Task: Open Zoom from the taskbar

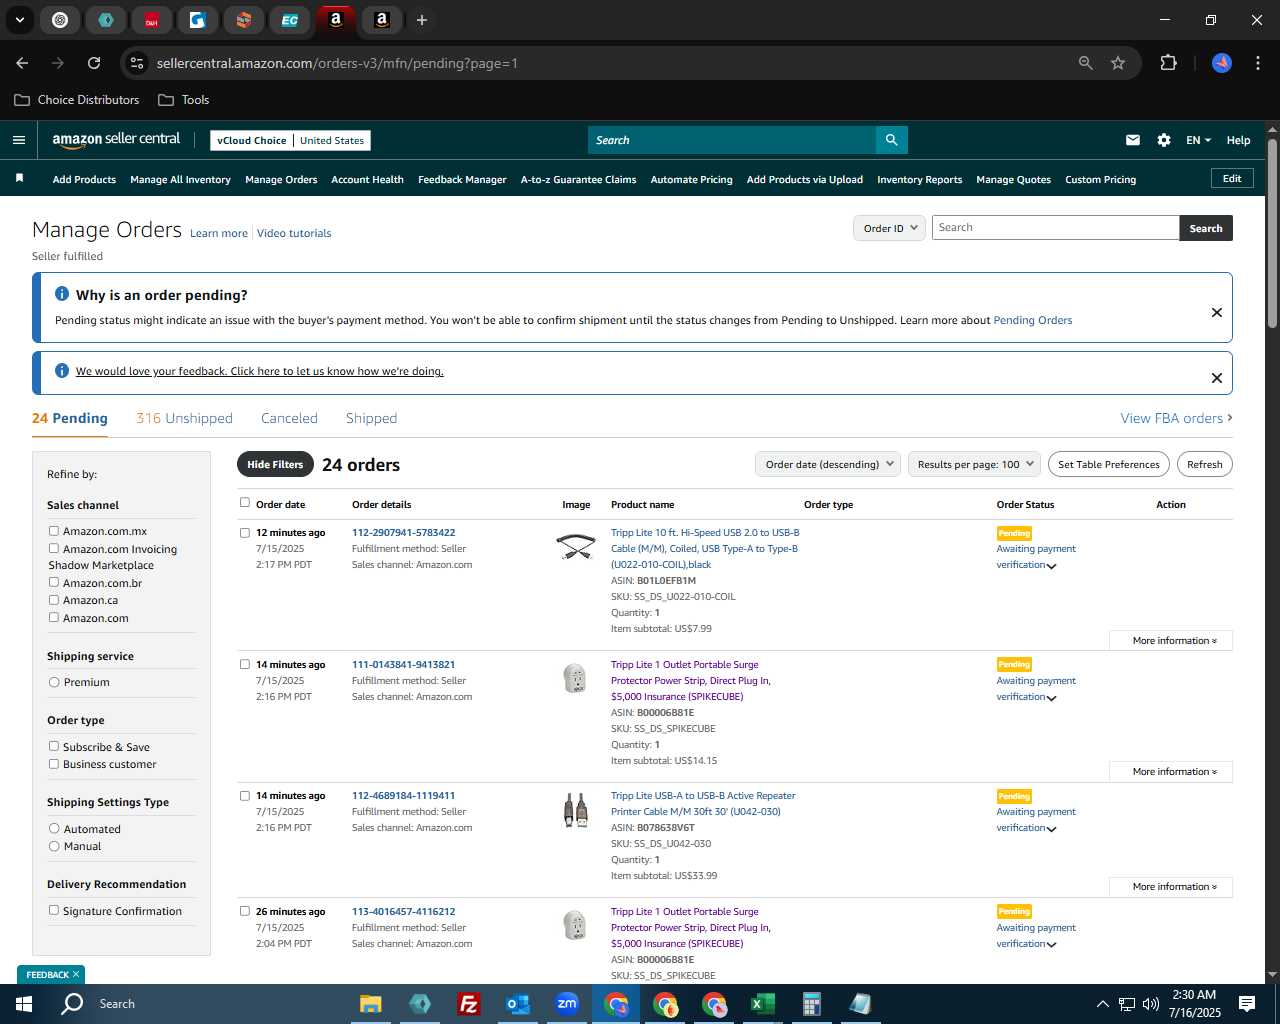Action: click(x=567, y=1004)
